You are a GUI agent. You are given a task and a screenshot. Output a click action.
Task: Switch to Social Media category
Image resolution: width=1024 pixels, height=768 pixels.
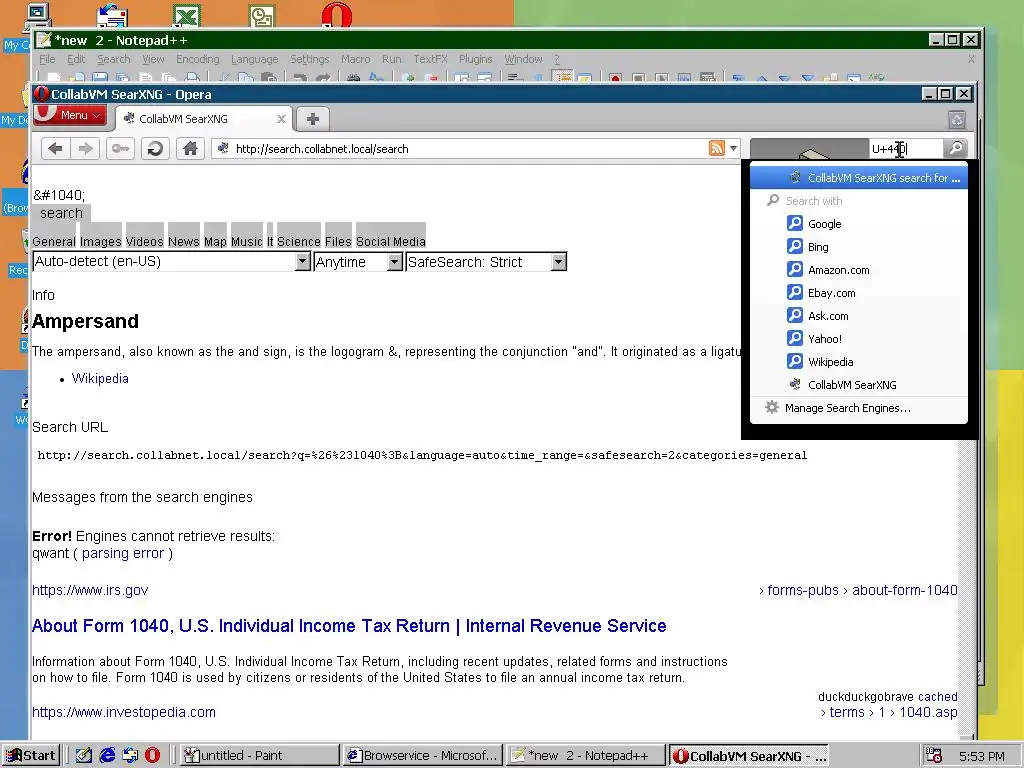[x=391, y=242]
